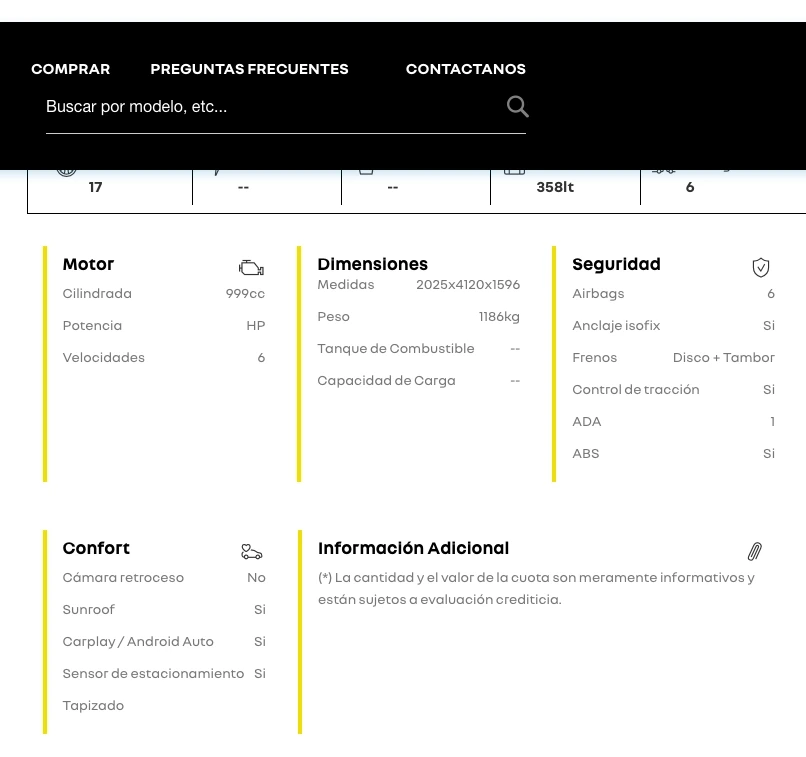Click the Dimensiones section heading
Viewport: 806px width, 757px height.
coord(372,264)
